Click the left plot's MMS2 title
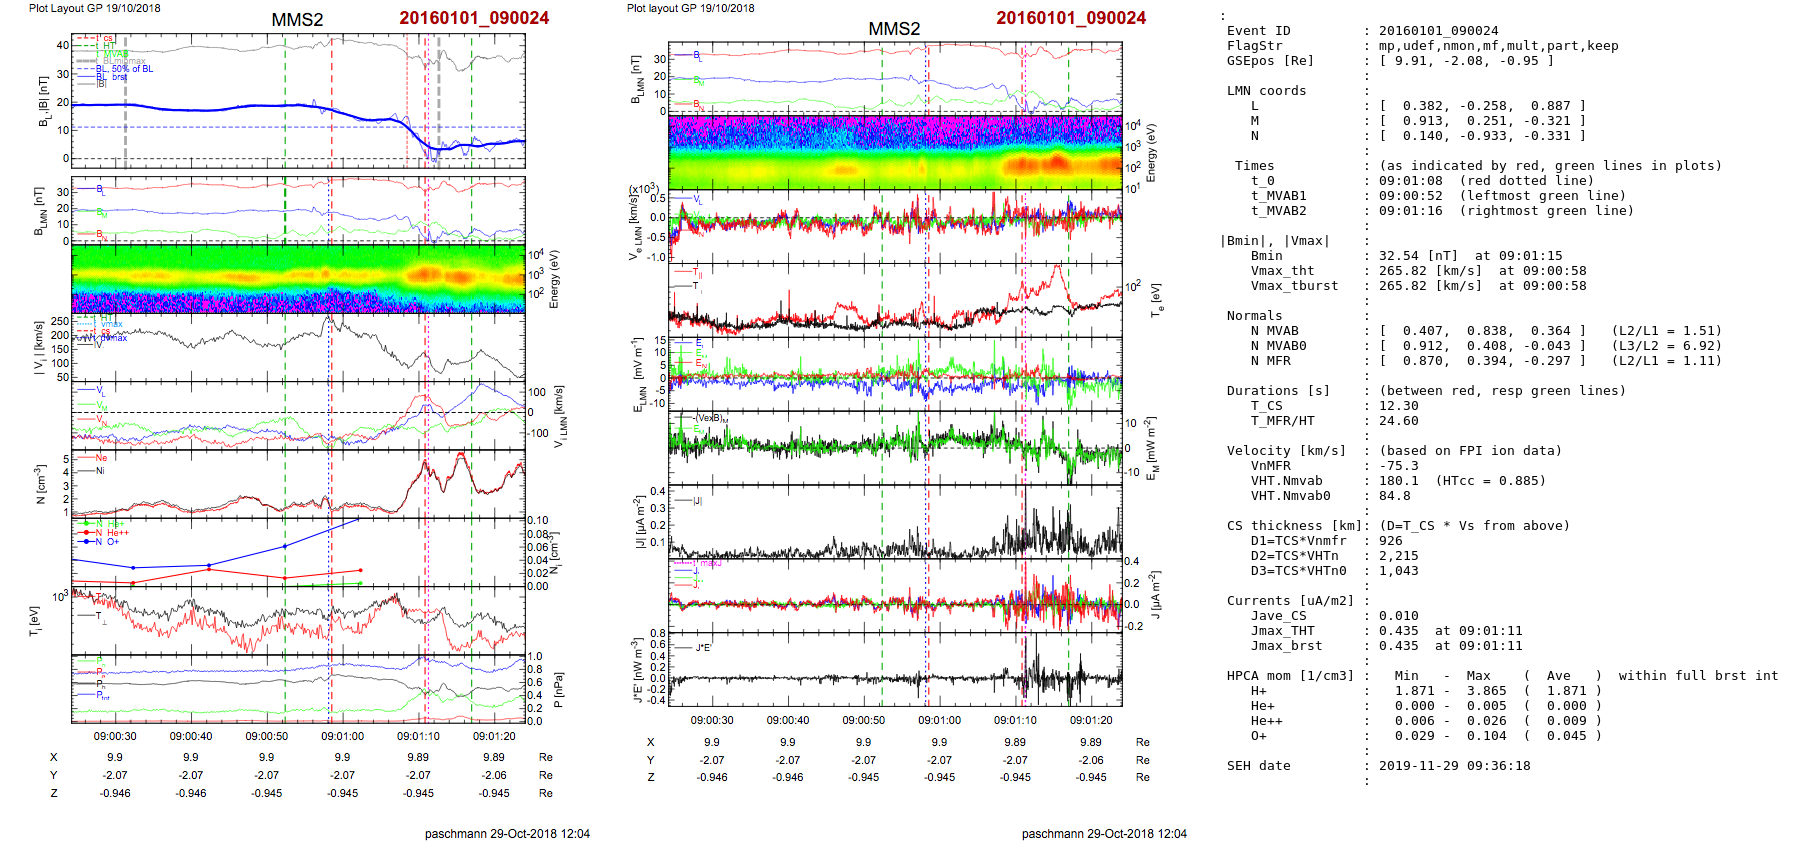1804x841 pixels. pyautogui.click(x=297, y=20)
